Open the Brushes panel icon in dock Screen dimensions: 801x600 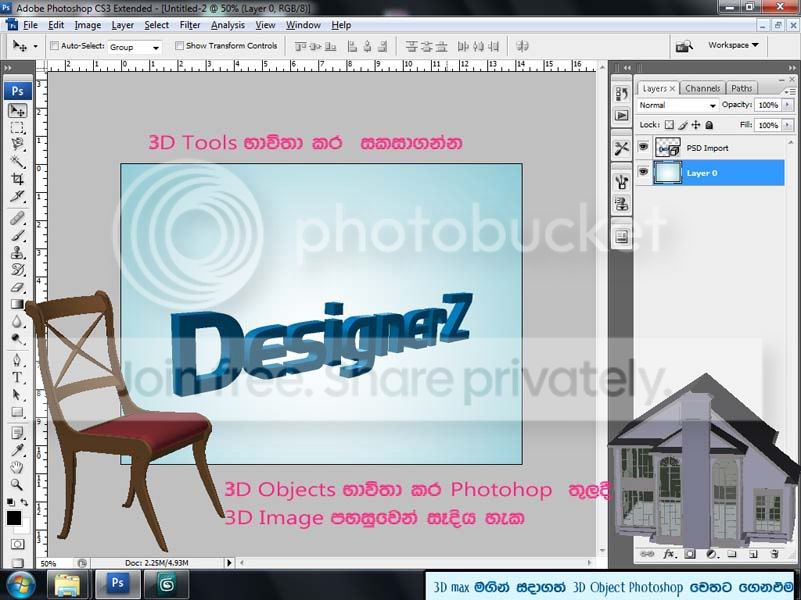(x=622, y=181)
